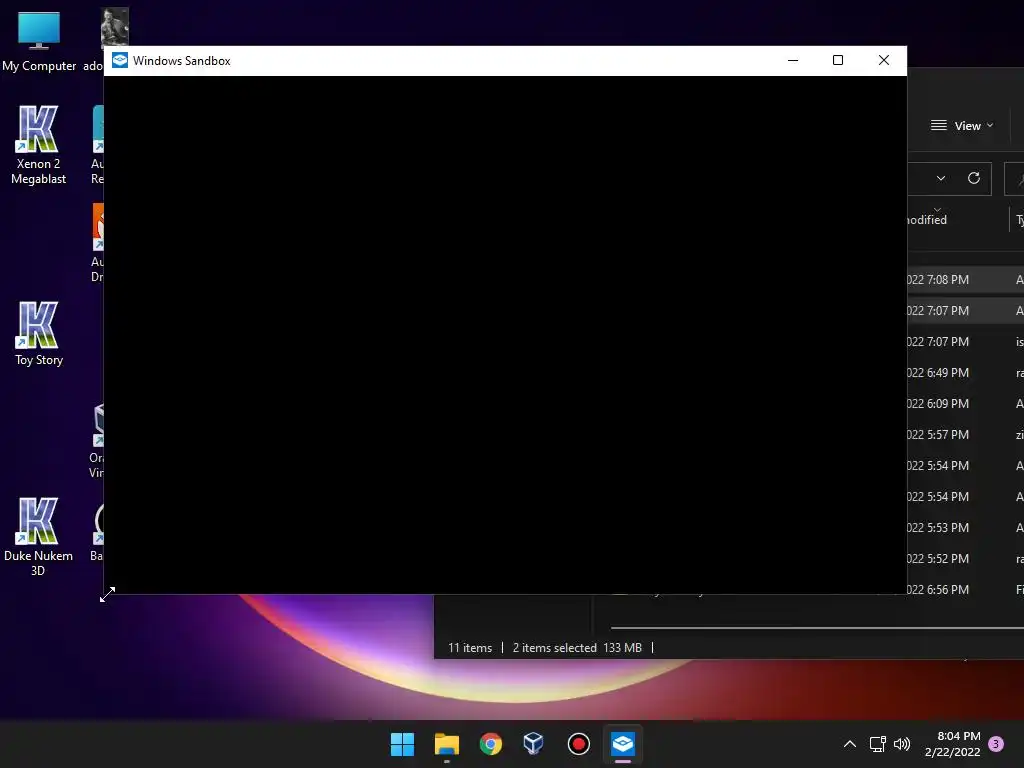Click the File Explorer horizontal scrollbar
Viewport: 1024px width, 768px height.
point(817,628)
